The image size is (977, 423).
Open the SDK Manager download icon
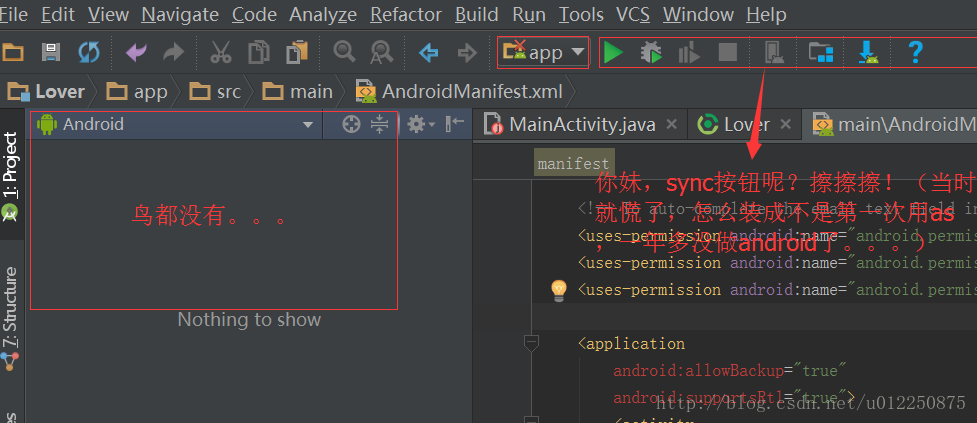point(867,53)
